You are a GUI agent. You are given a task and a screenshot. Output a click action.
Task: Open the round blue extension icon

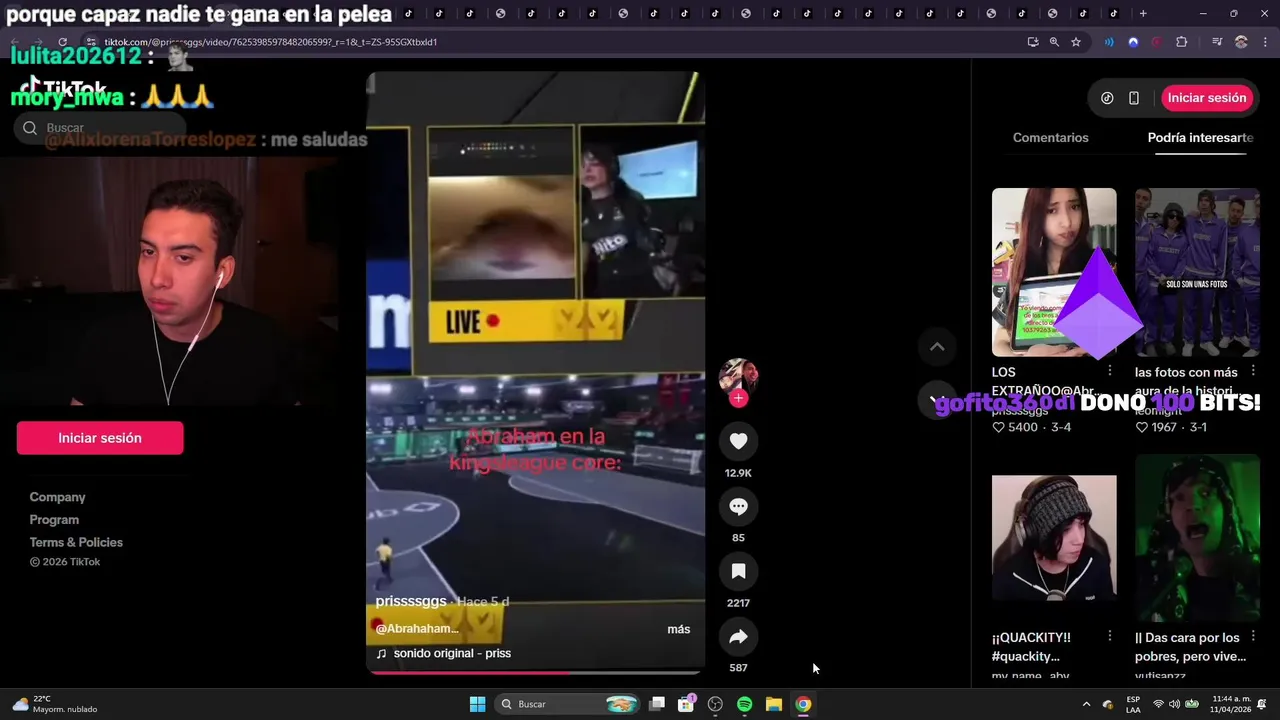point(1133,42)
